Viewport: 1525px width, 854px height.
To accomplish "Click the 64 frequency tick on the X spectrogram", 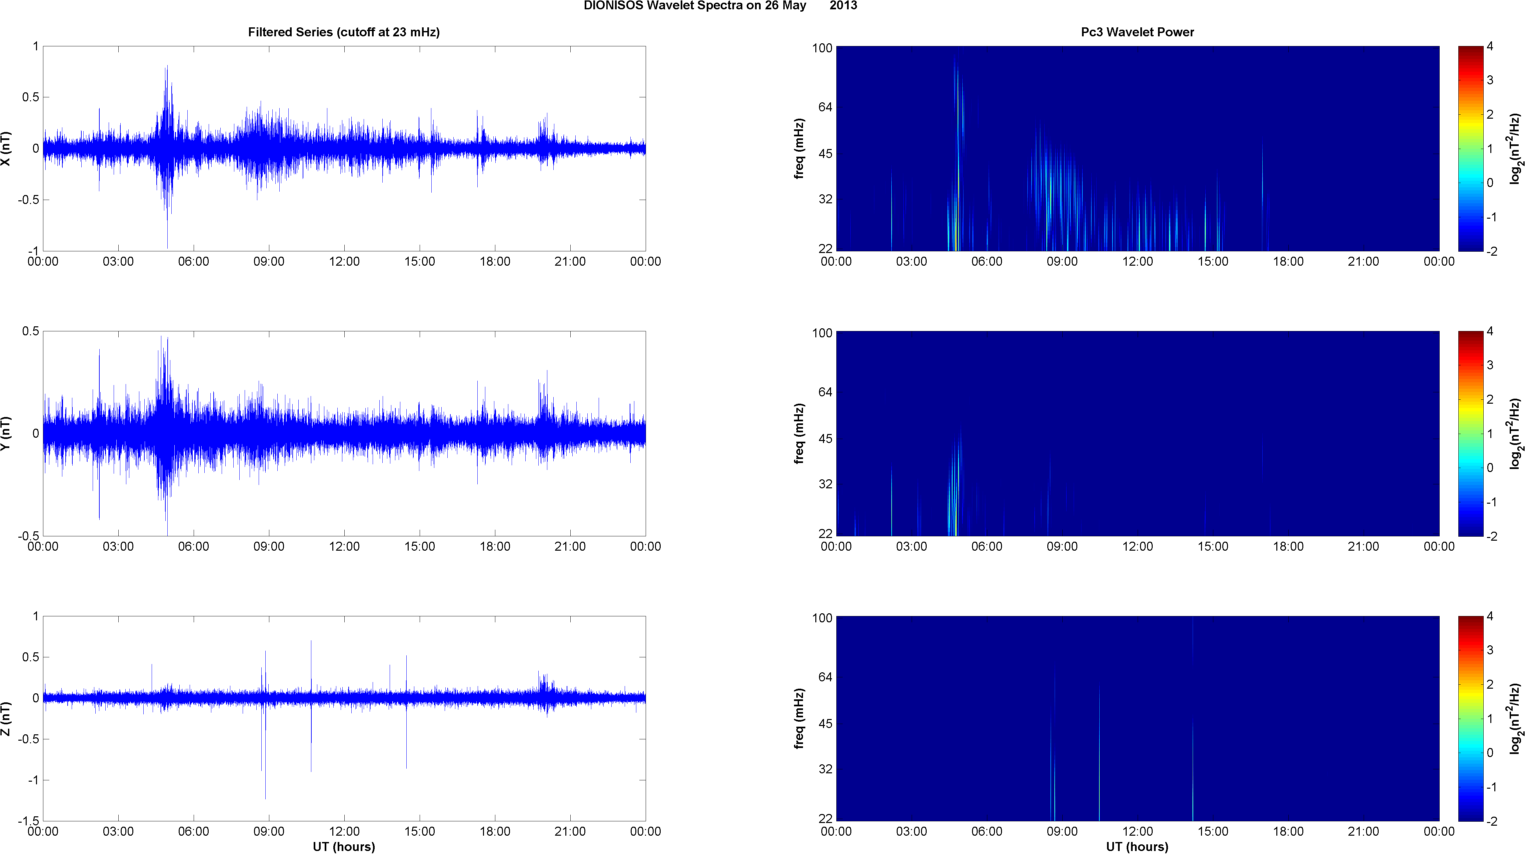I will pos(824,107).
